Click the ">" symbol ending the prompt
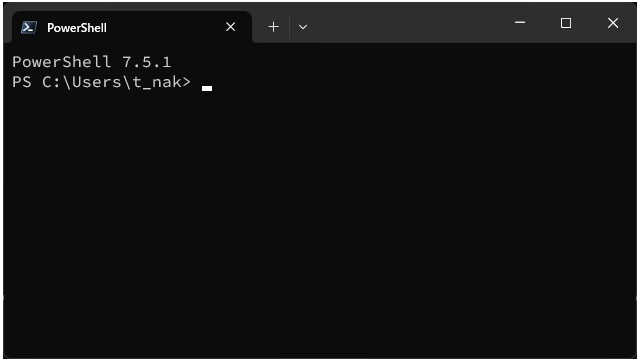Image resolution: width=640 pixels, height=360 pixels. (186, 82)
